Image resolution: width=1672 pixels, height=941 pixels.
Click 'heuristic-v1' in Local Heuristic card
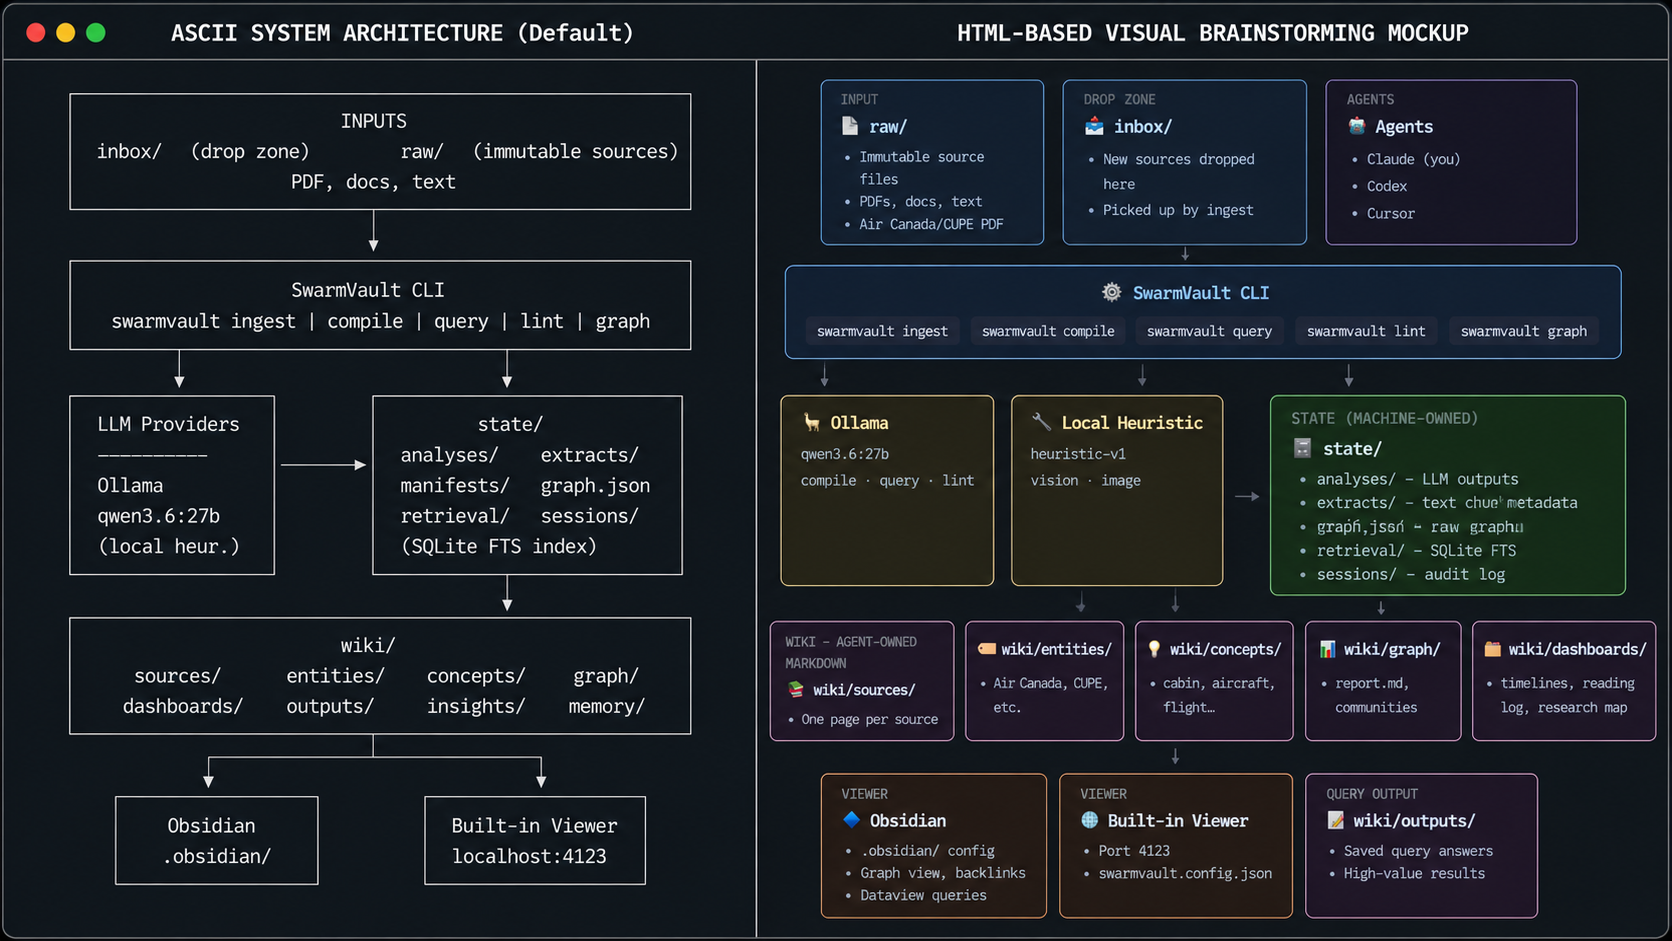(x=1078, y=454)
